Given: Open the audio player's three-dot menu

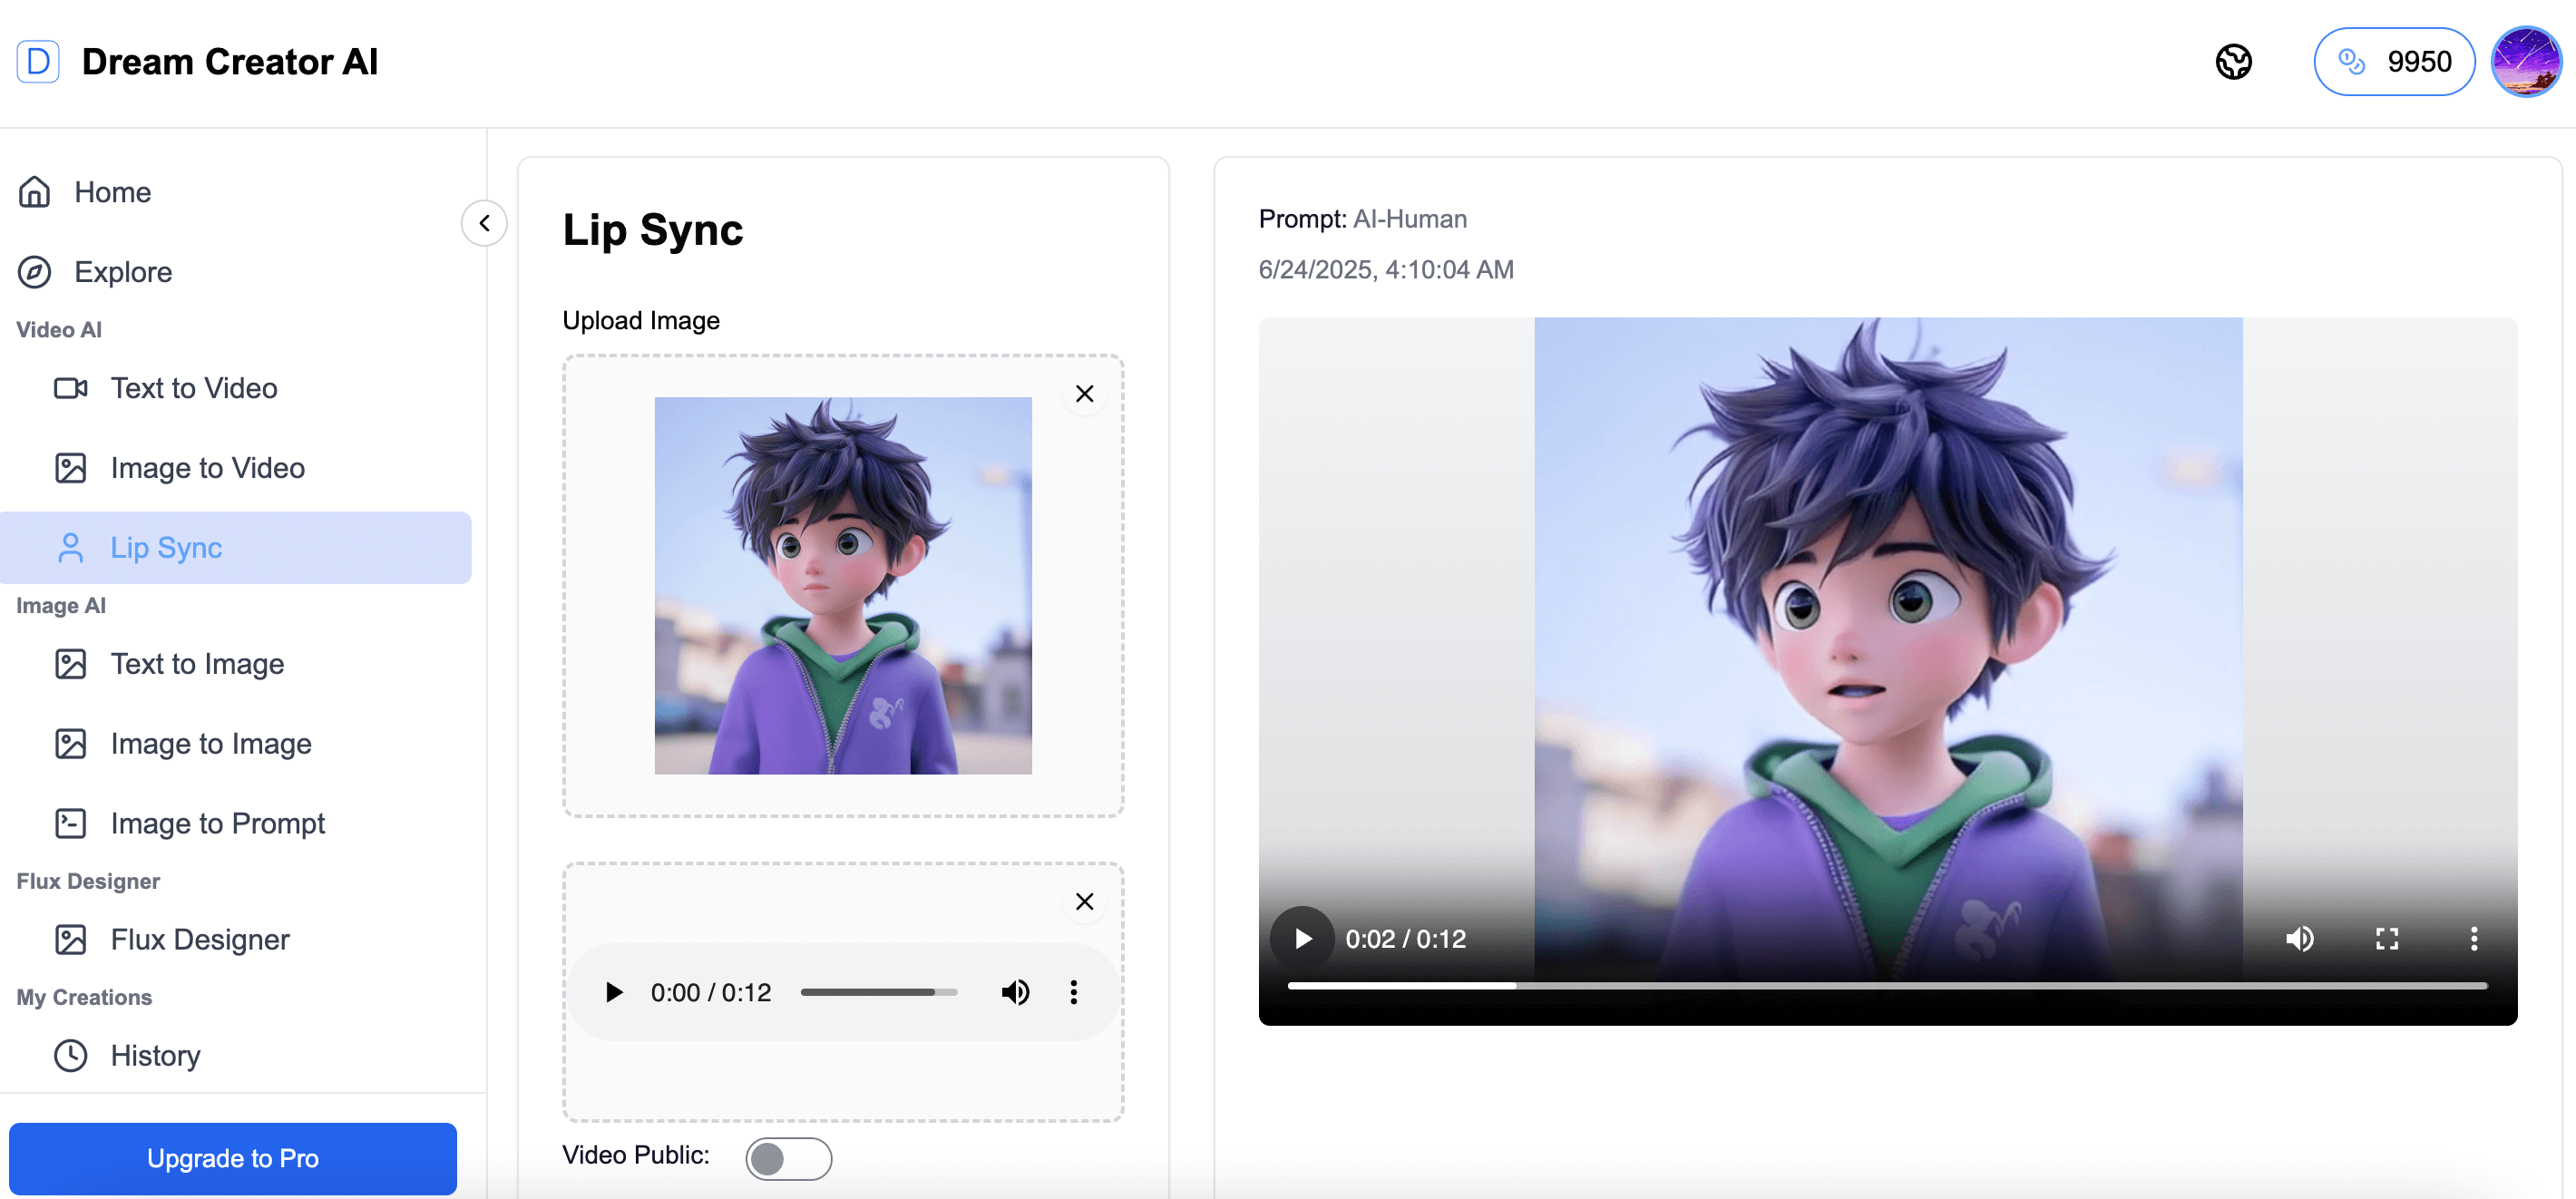Looking at the screenshot, I should click(x=1073, y=992).
